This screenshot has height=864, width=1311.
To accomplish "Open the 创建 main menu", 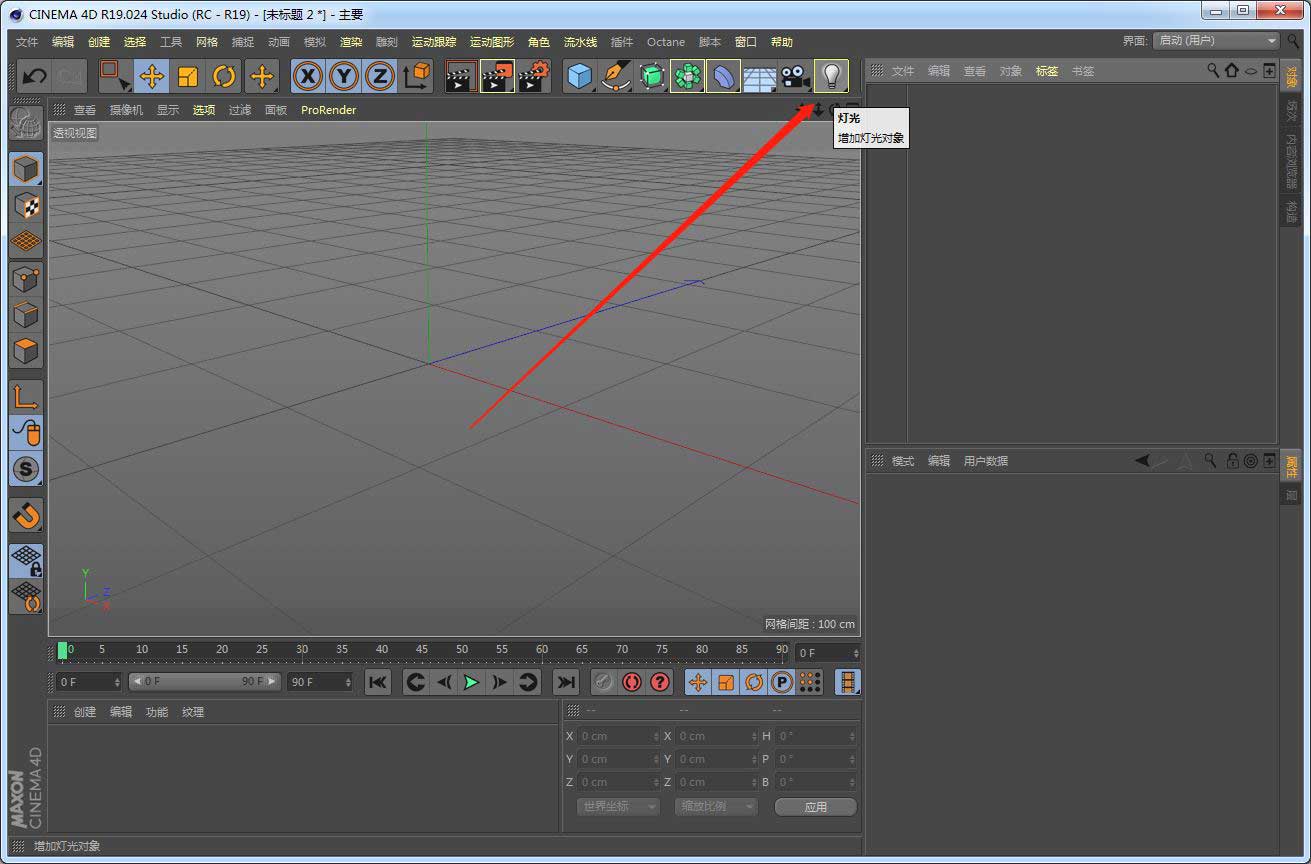I will coord(99,42).
